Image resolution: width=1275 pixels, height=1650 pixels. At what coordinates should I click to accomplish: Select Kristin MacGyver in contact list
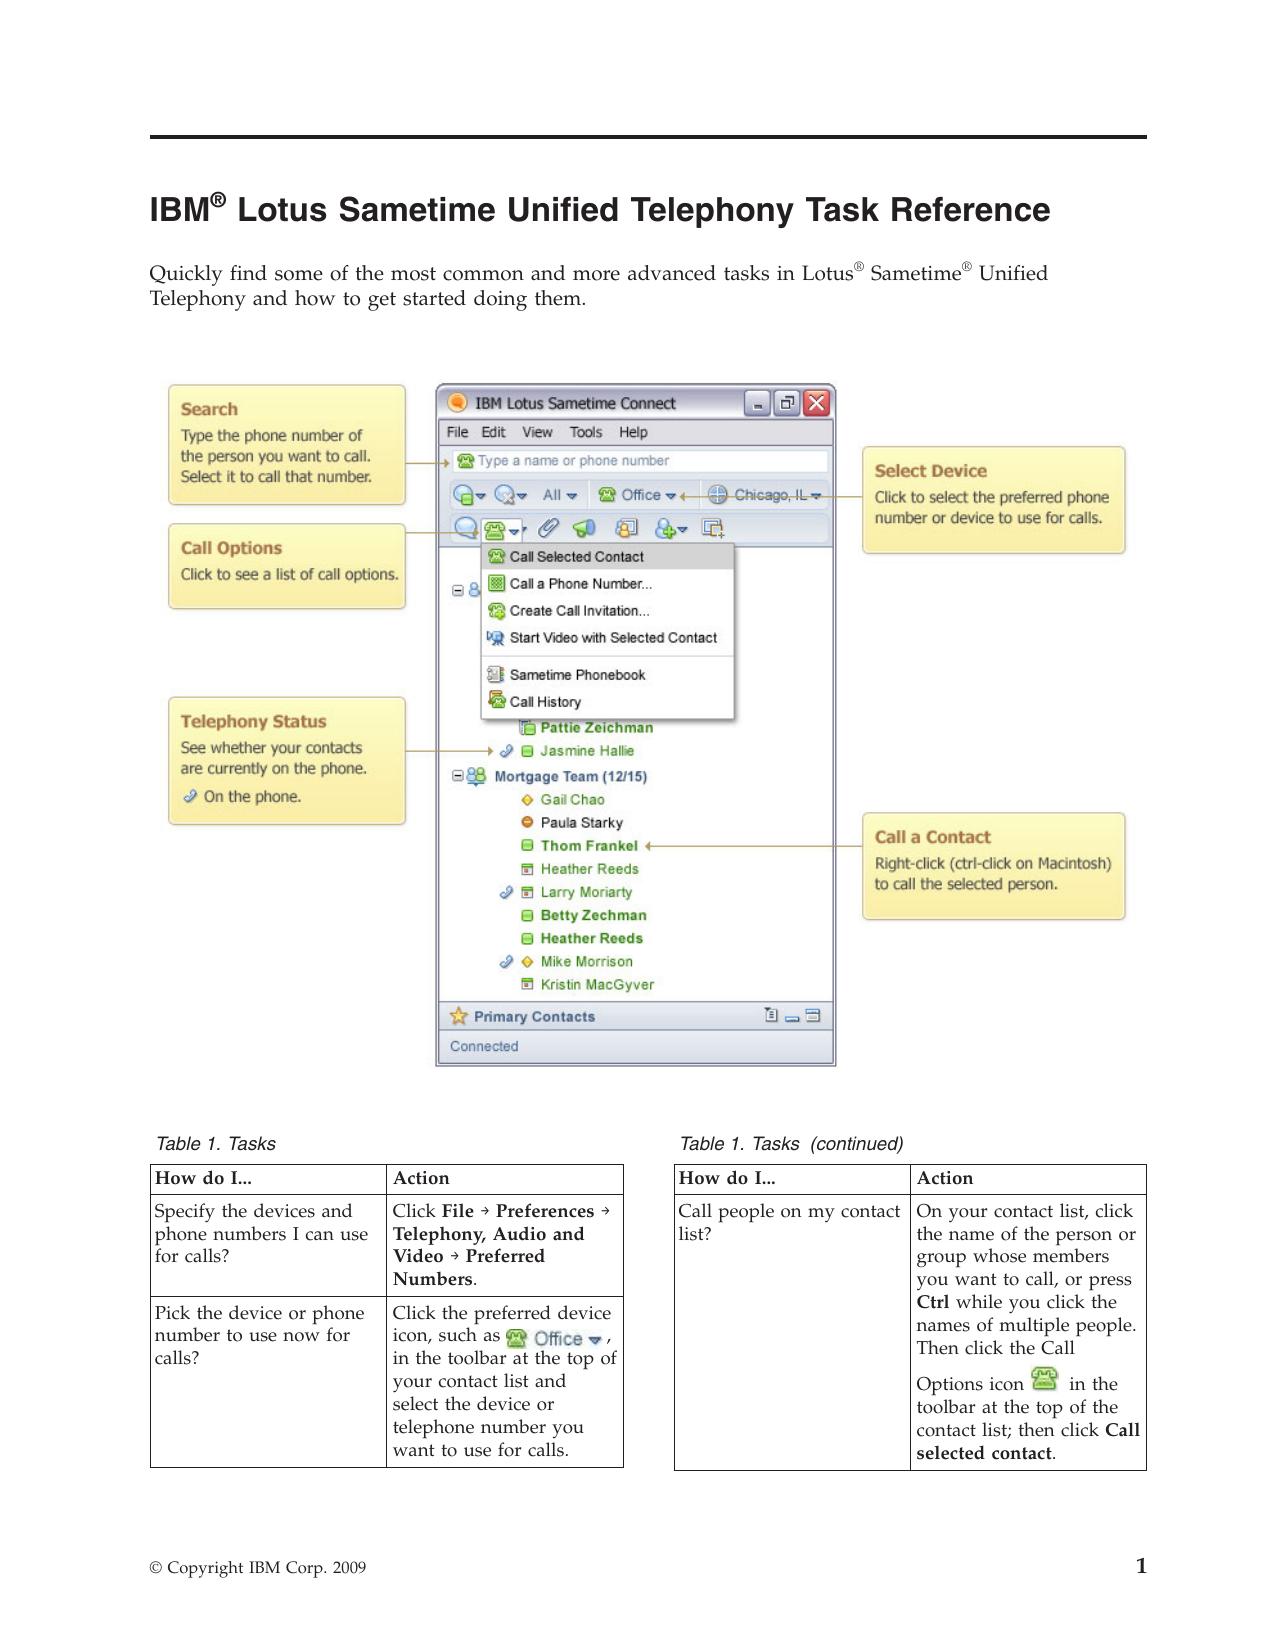[597, 984]
